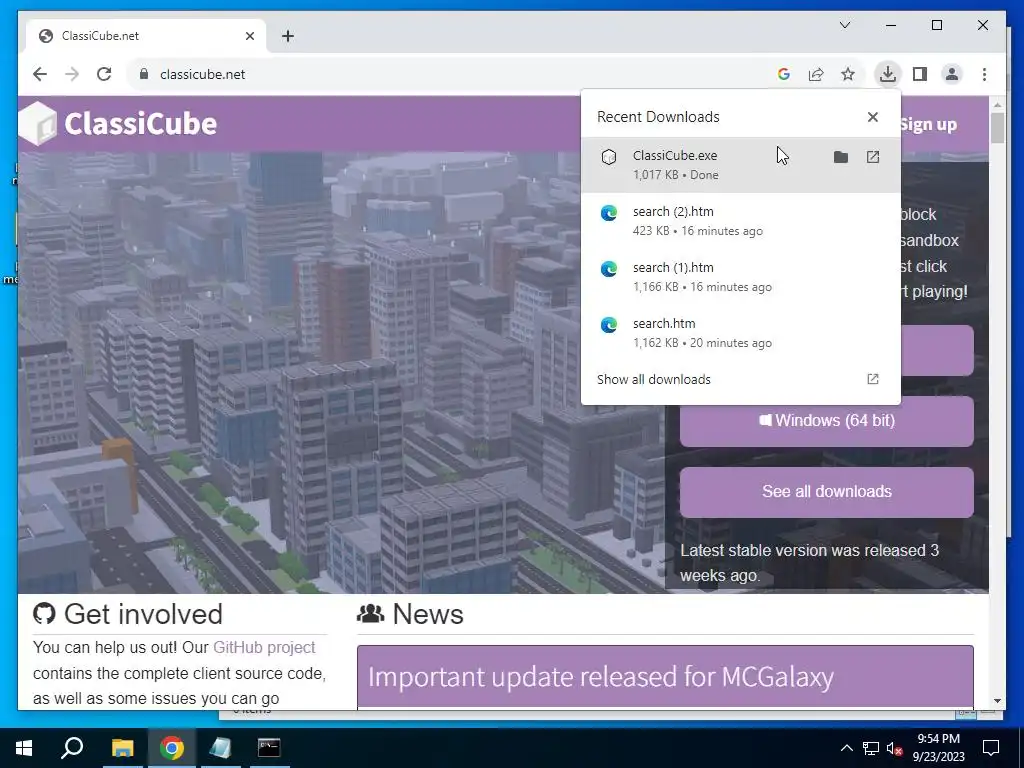Viewport: 1024px width, 768px height.
Task: Open ClassiCube.exe via the open icon
Action: pyautogui.click(x=872, y=157)
